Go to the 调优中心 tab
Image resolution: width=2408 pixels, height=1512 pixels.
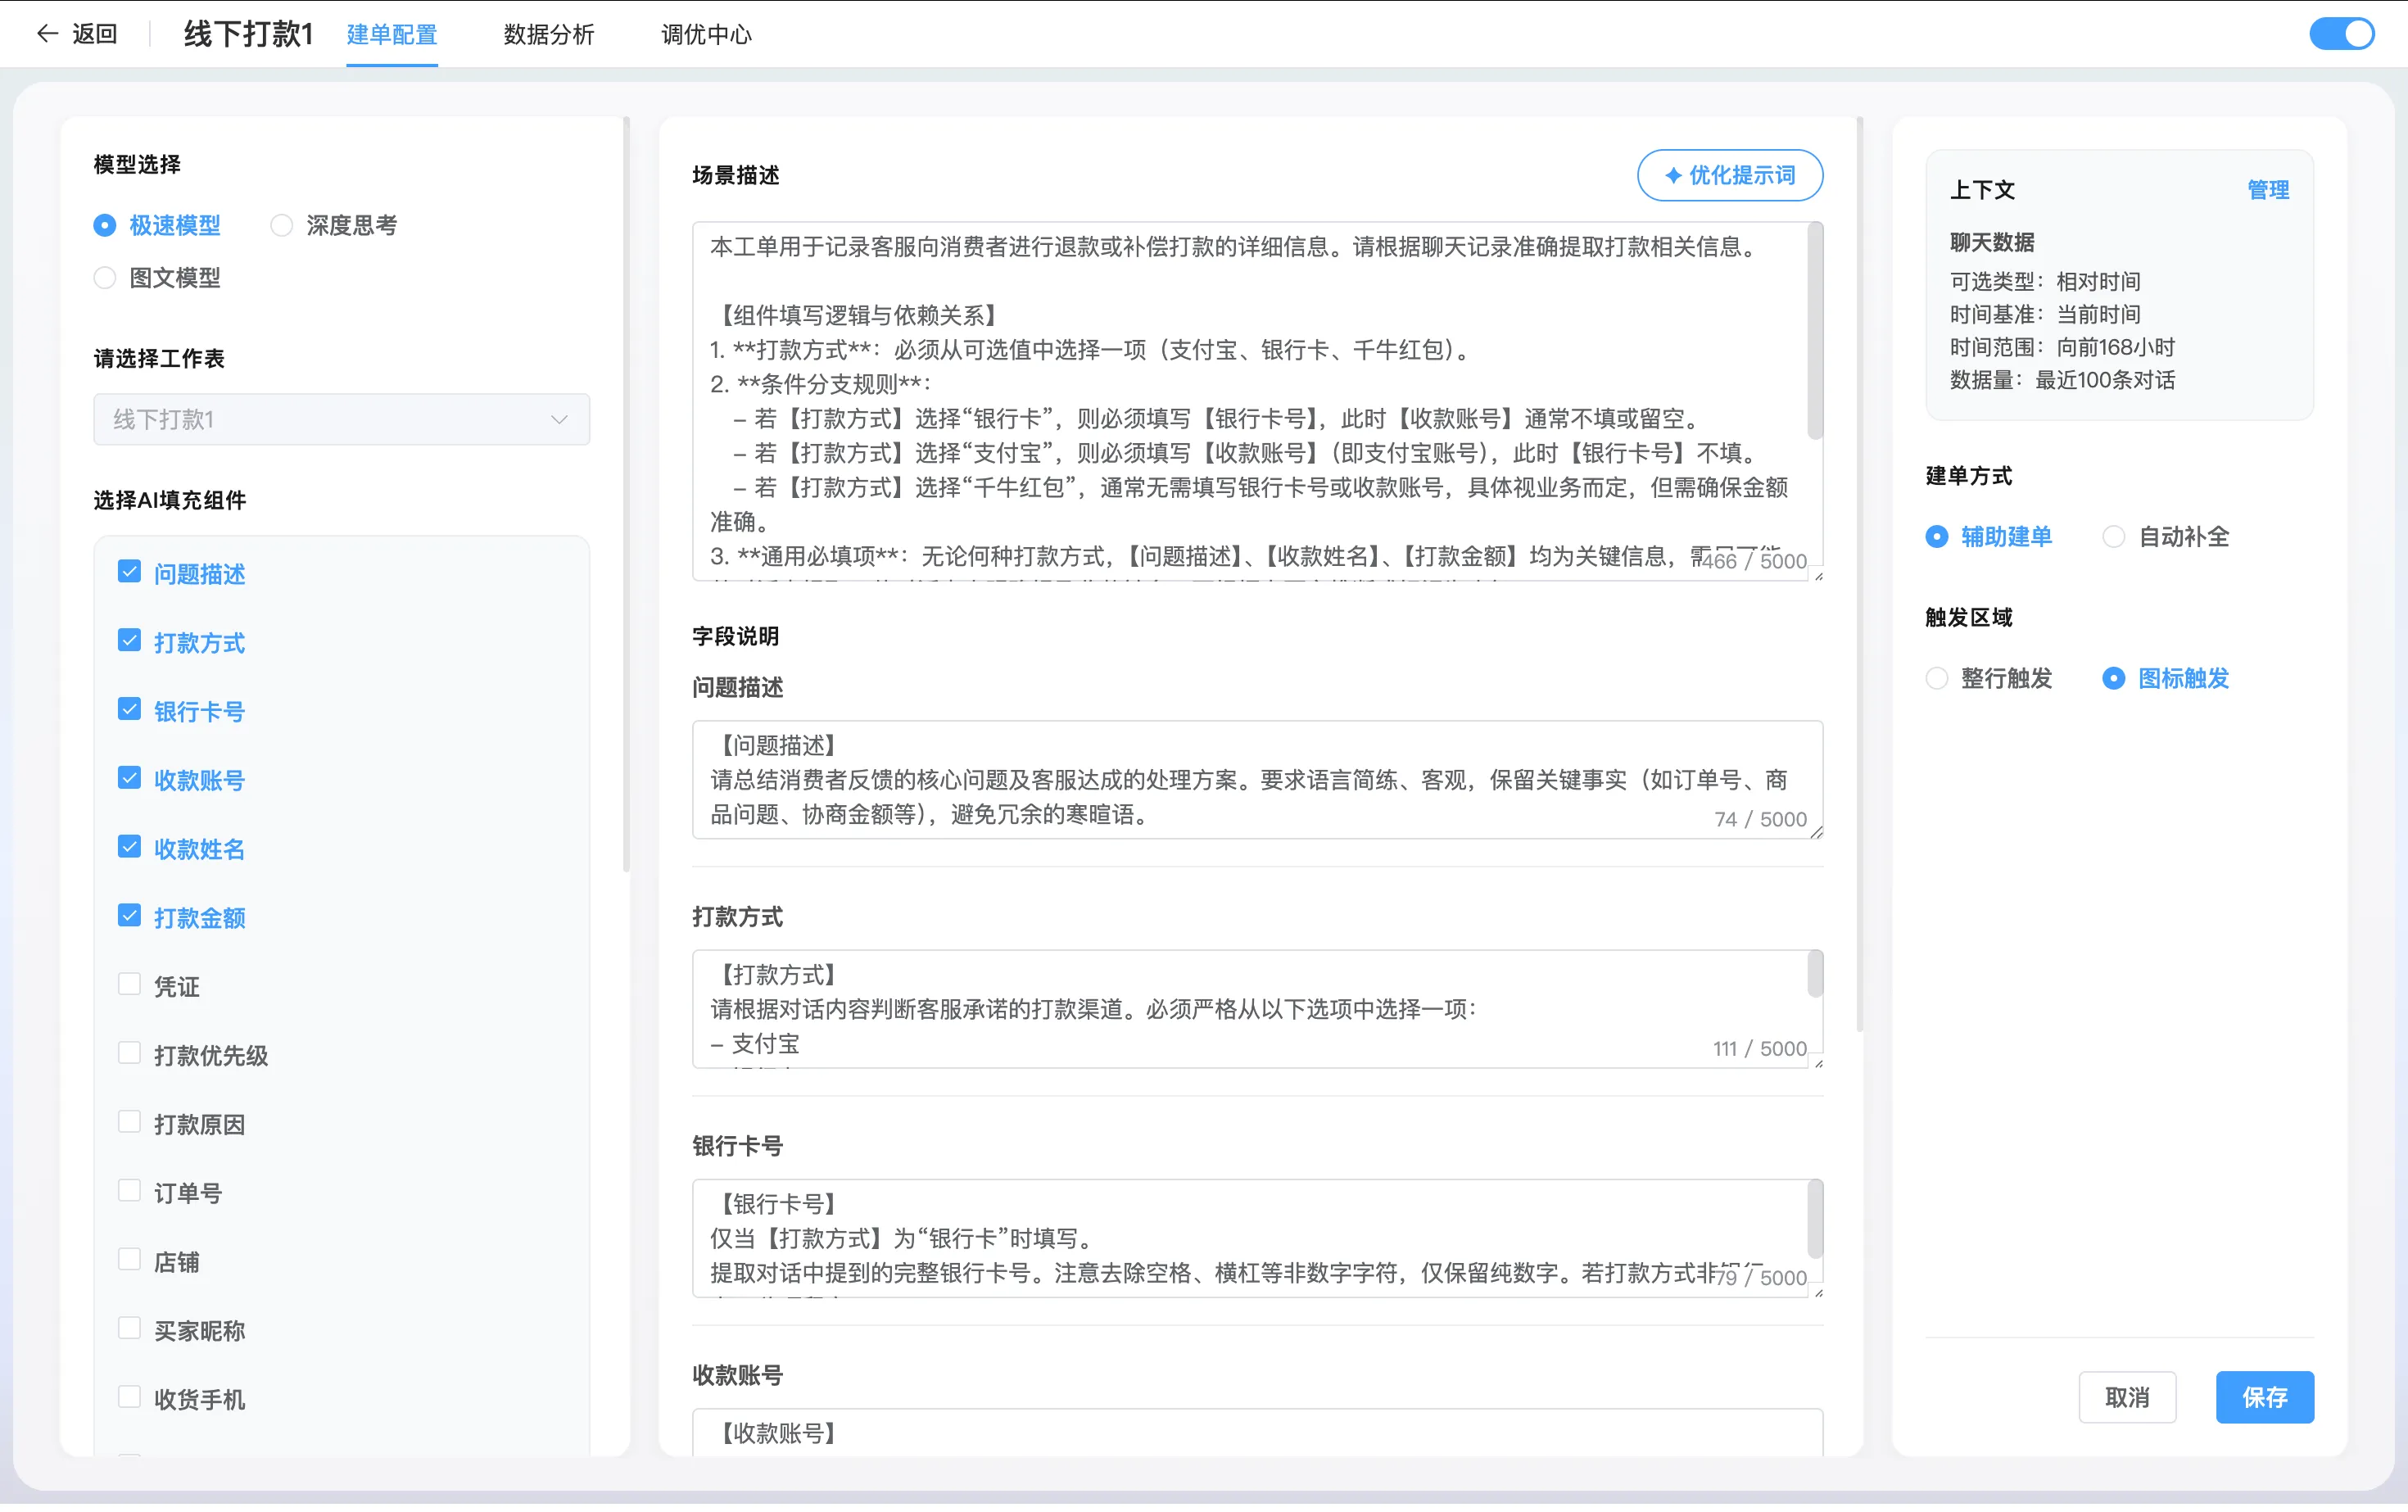pos(706,35)
